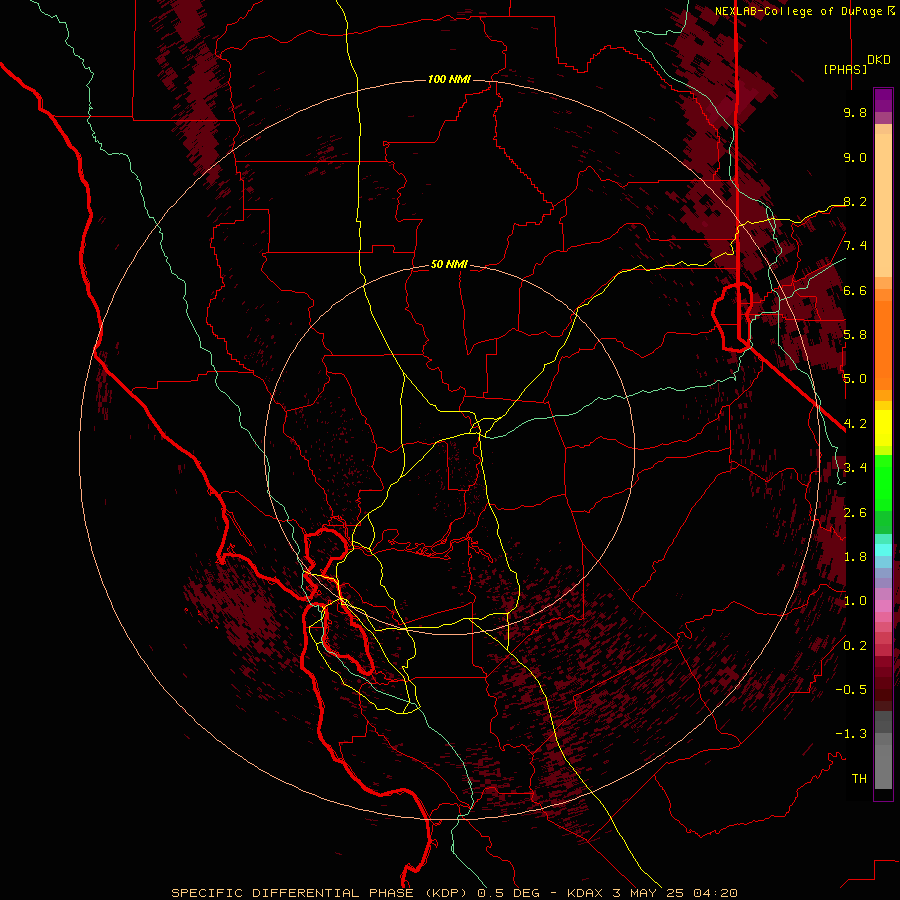This screenshot has height=900, width=900.
Task: Click the -0.5 scale value
Action: (x=851, y=689)
